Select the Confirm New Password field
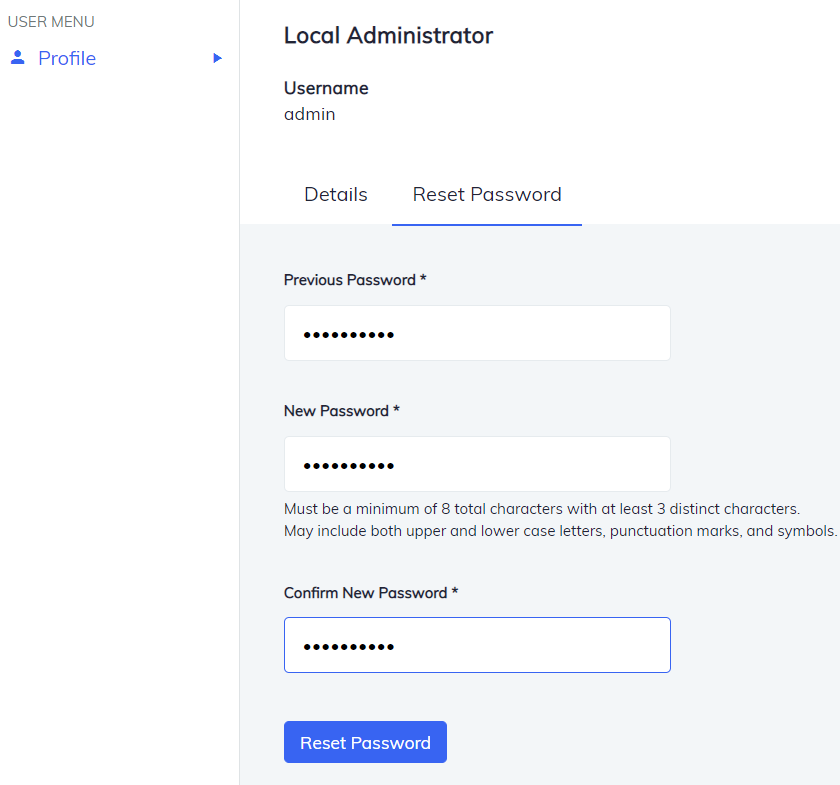Viewport: 840px width, 785px height. [x=477, y=644]
